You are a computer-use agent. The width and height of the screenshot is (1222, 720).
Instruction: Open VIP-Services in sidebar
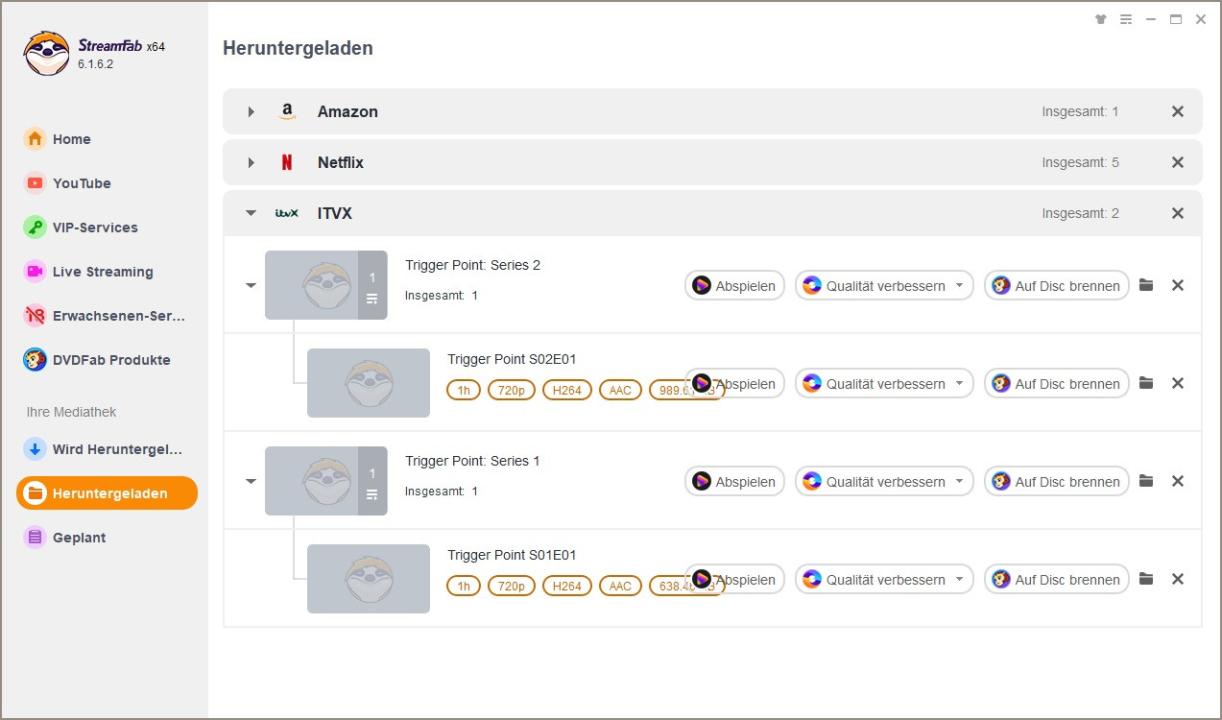[94, 227]
